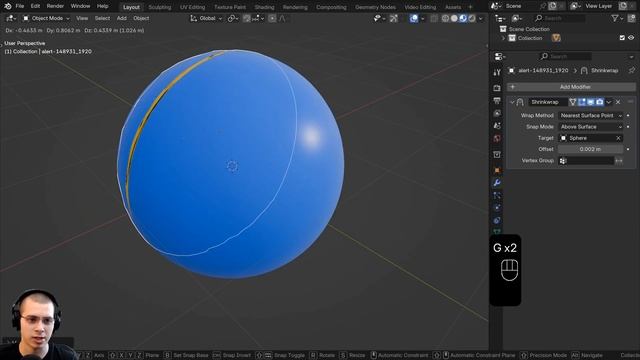Open the Tool properties tab

[497, 72]
